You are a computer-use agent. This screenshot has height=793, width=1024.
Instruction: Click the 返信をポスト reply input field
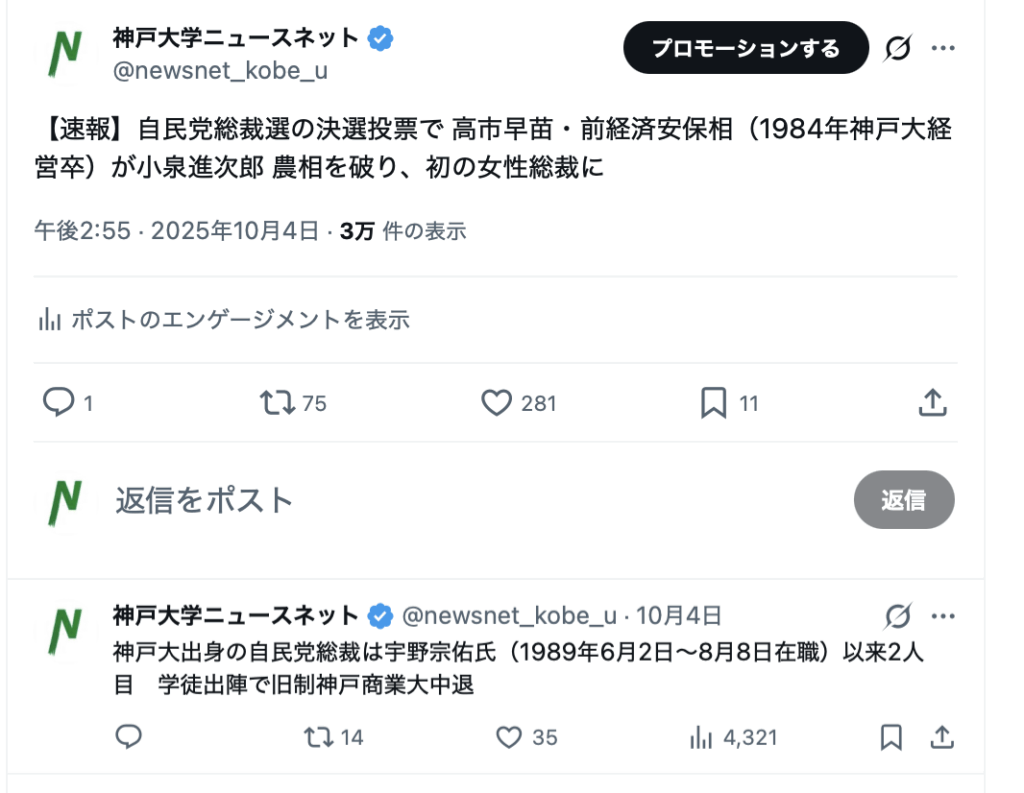point(400,500)
